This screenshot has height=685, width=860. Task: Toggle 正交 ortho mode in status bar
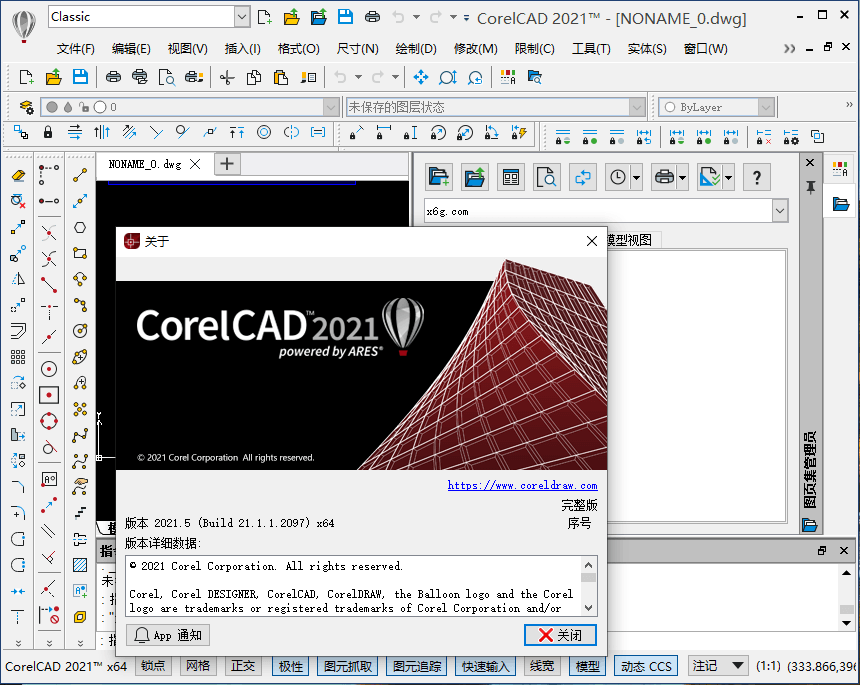(243, 666)
